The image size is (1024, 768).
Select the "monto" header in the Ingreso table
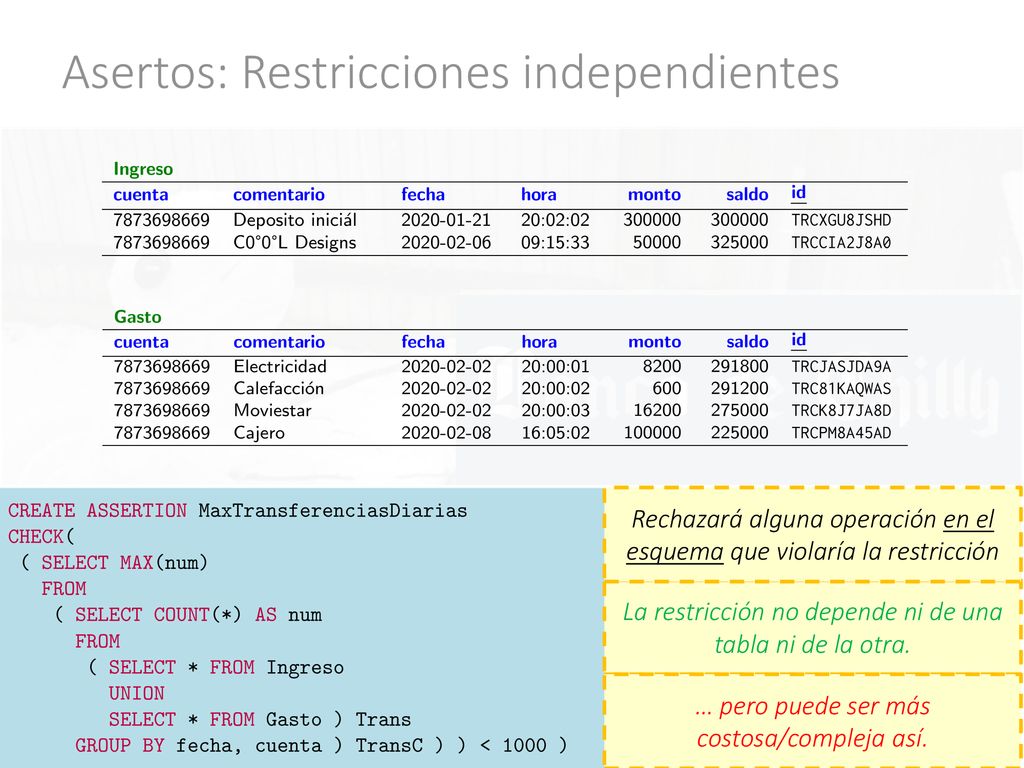654,195
